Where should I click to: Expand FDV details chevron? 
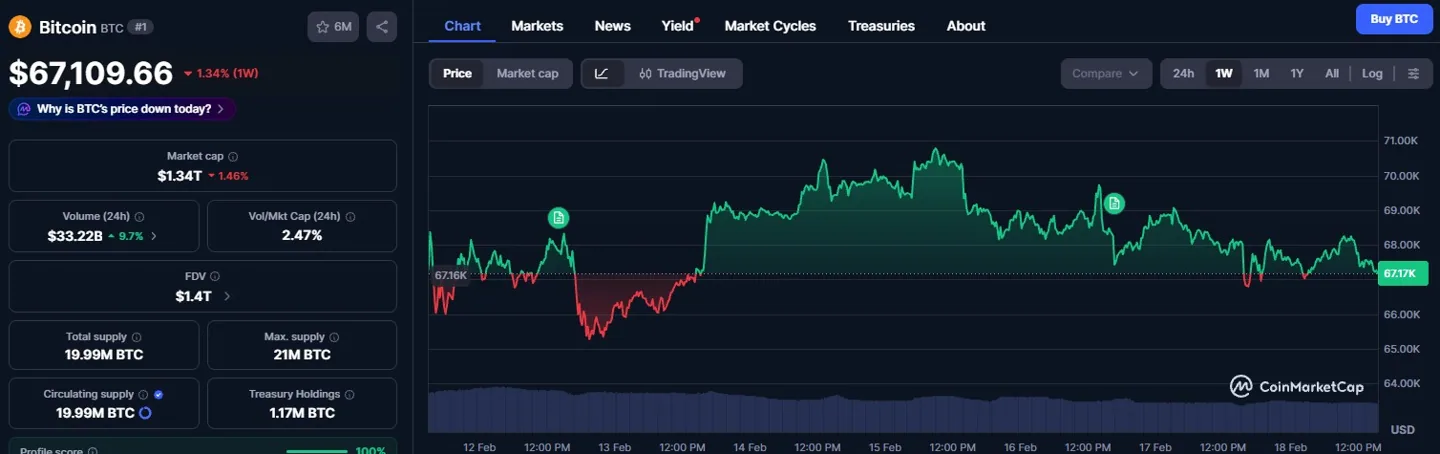227,296
